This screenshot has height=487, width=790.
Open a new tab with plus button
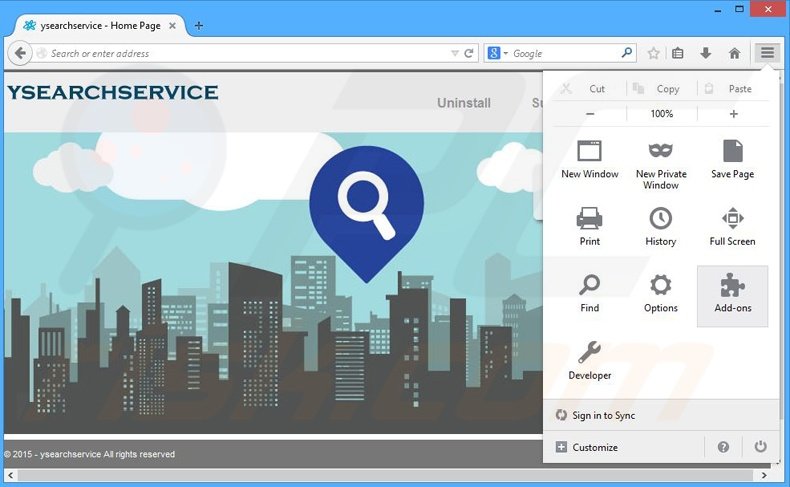(x=199, y=25)
